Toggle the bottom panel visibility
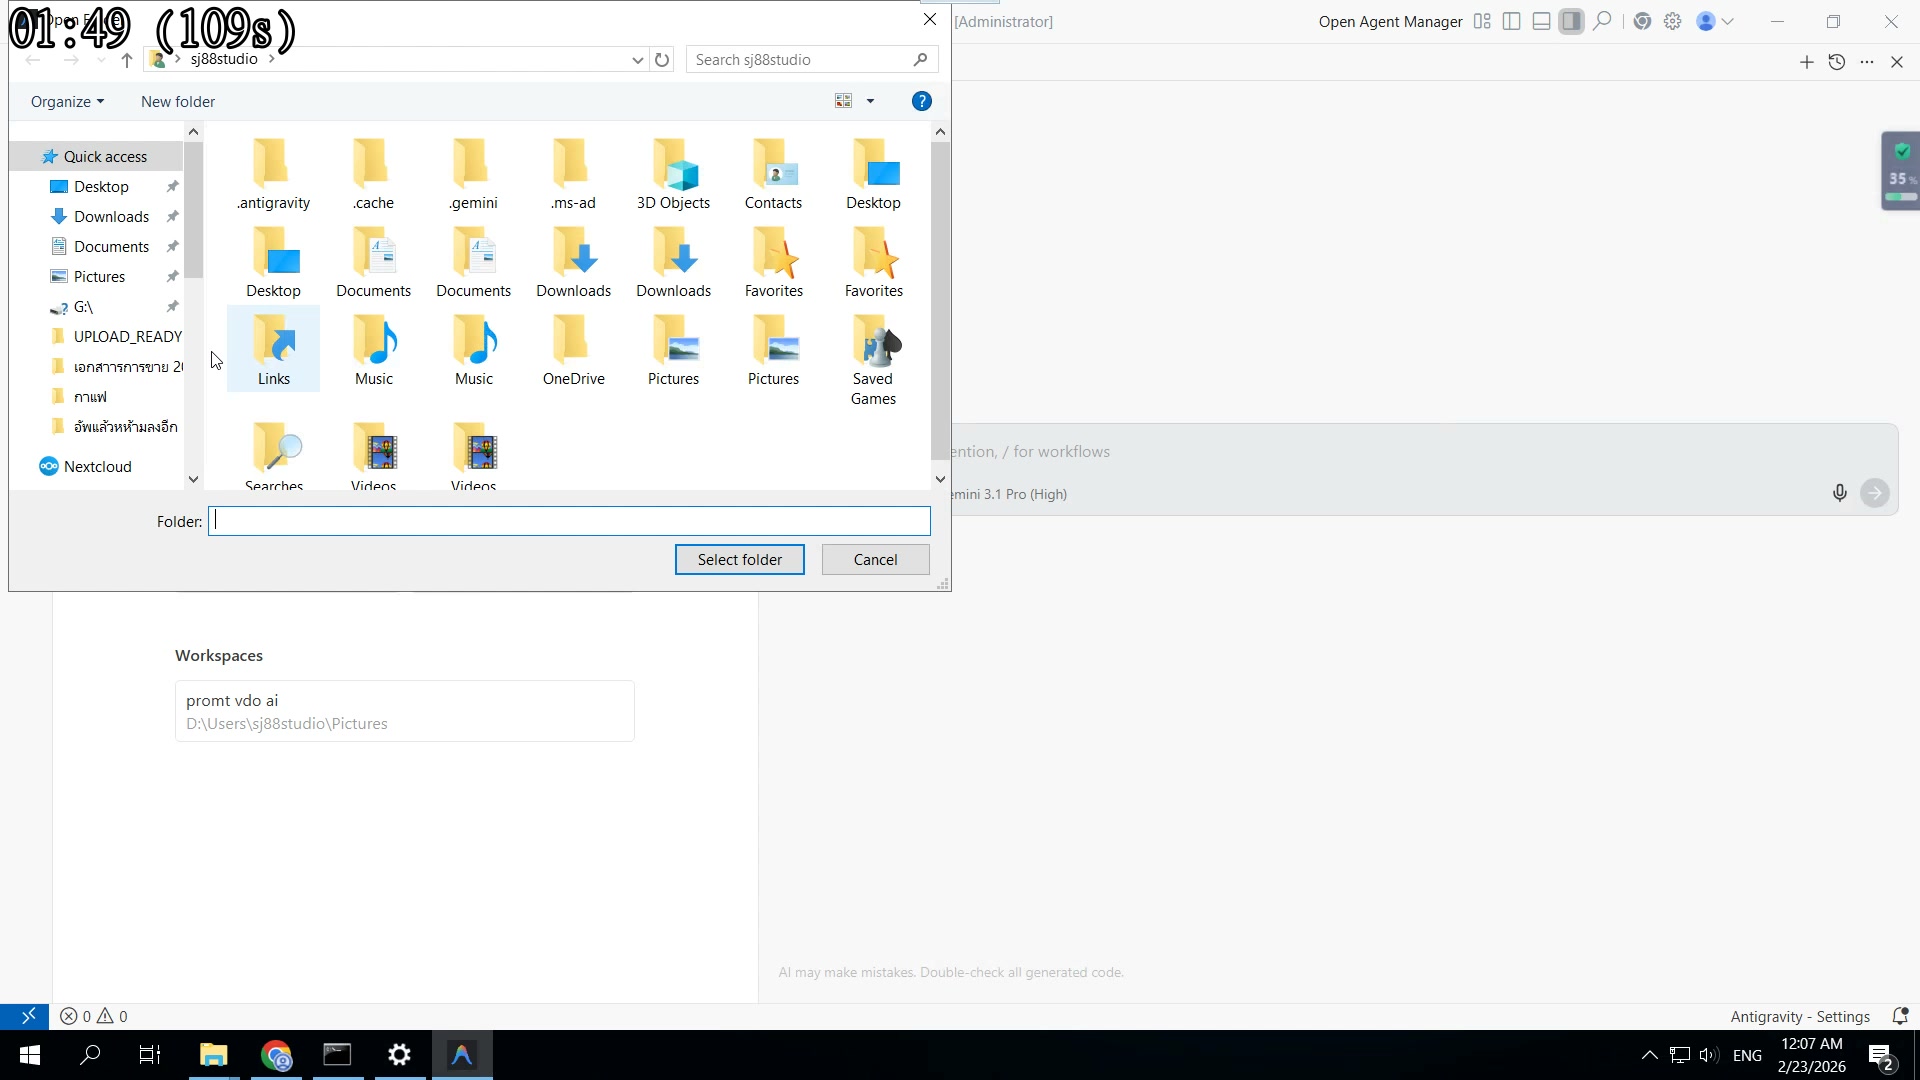Image resolution: width=1920 pixels, height=1080 pixels. pyautogui.click(x=1542, y=22)
